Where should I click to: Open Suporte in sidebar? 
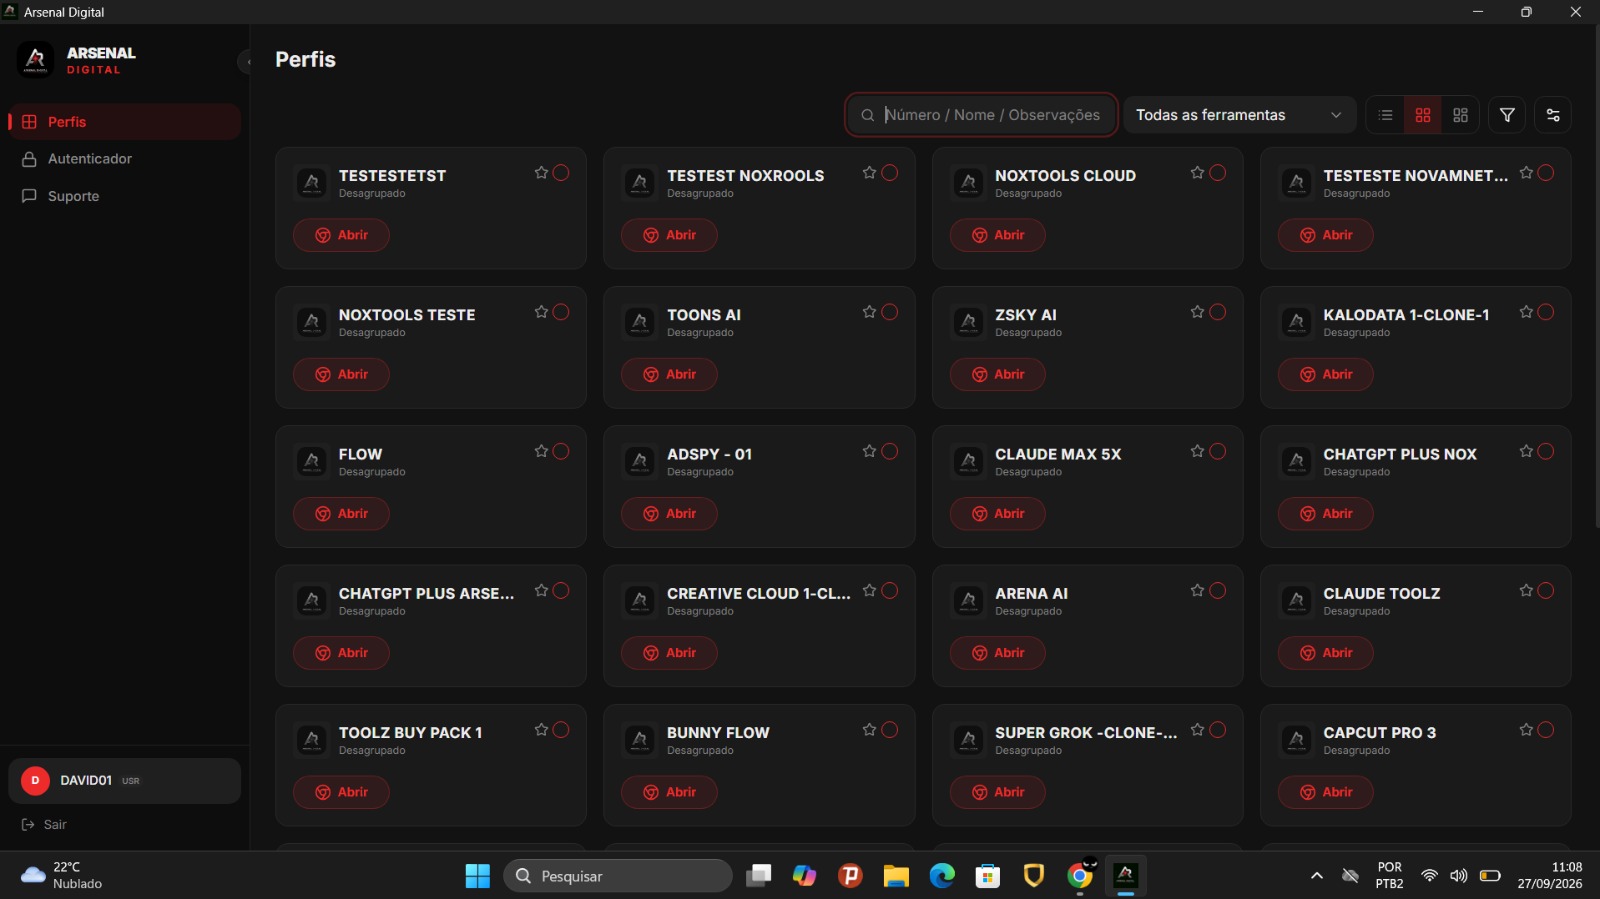click(x=124, y=196)
